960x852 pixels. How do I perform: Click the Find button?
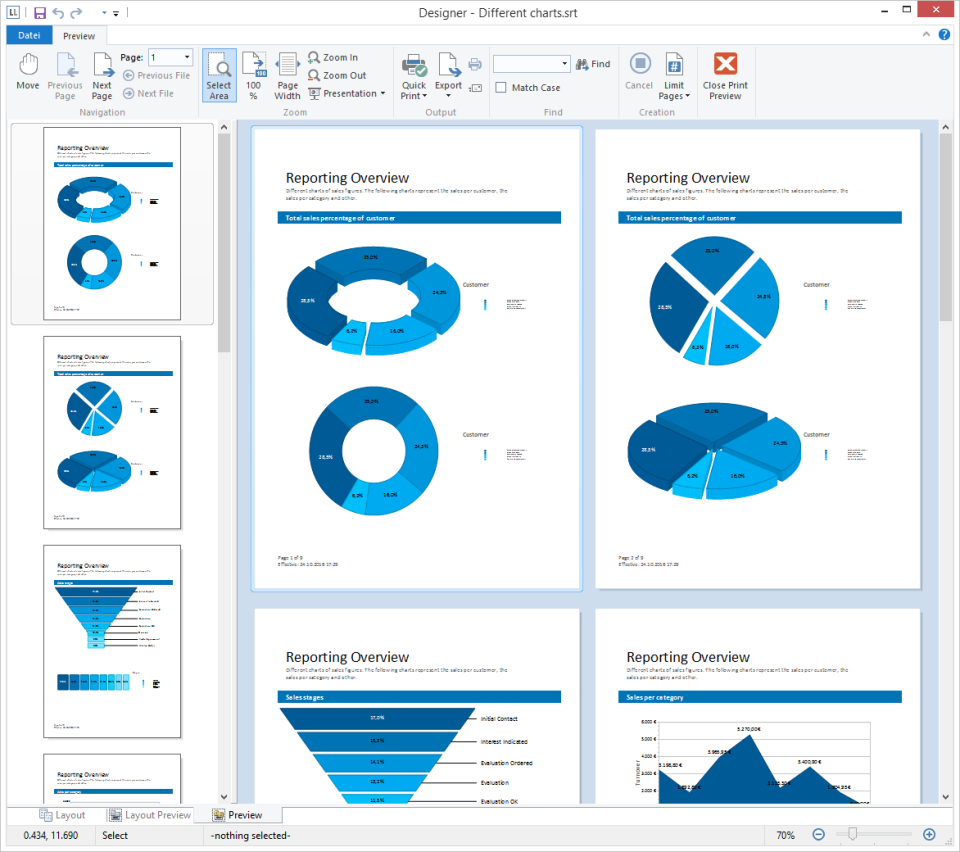592,64
